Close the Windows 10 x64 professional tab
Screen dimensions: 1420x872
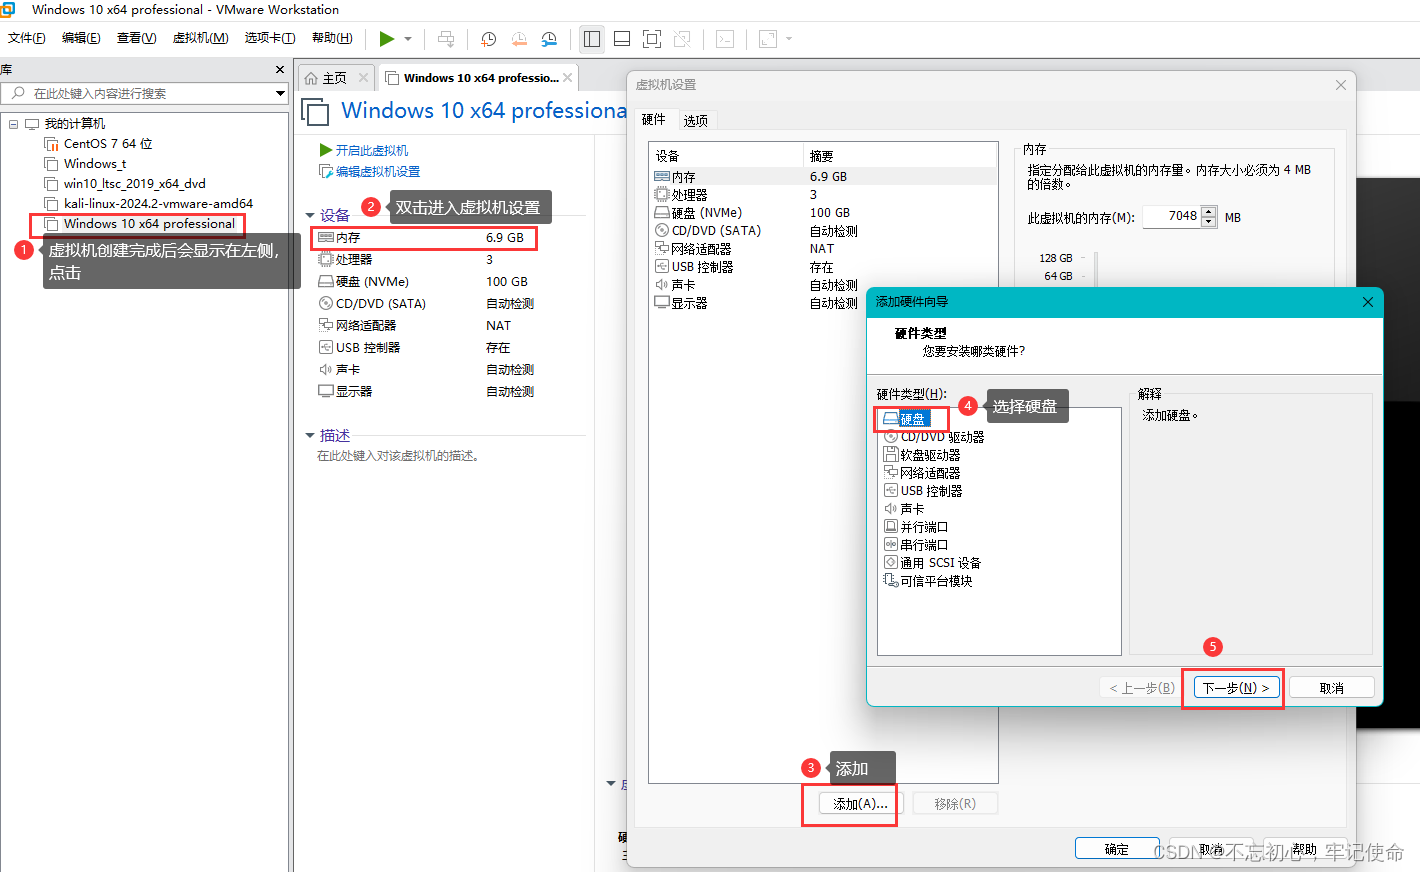[x=568, y=77]
